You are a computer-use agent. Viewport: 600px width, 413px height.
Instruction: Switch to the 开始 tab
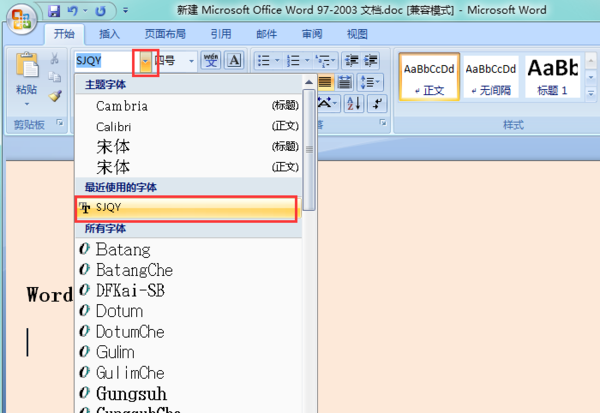(64, 34)
